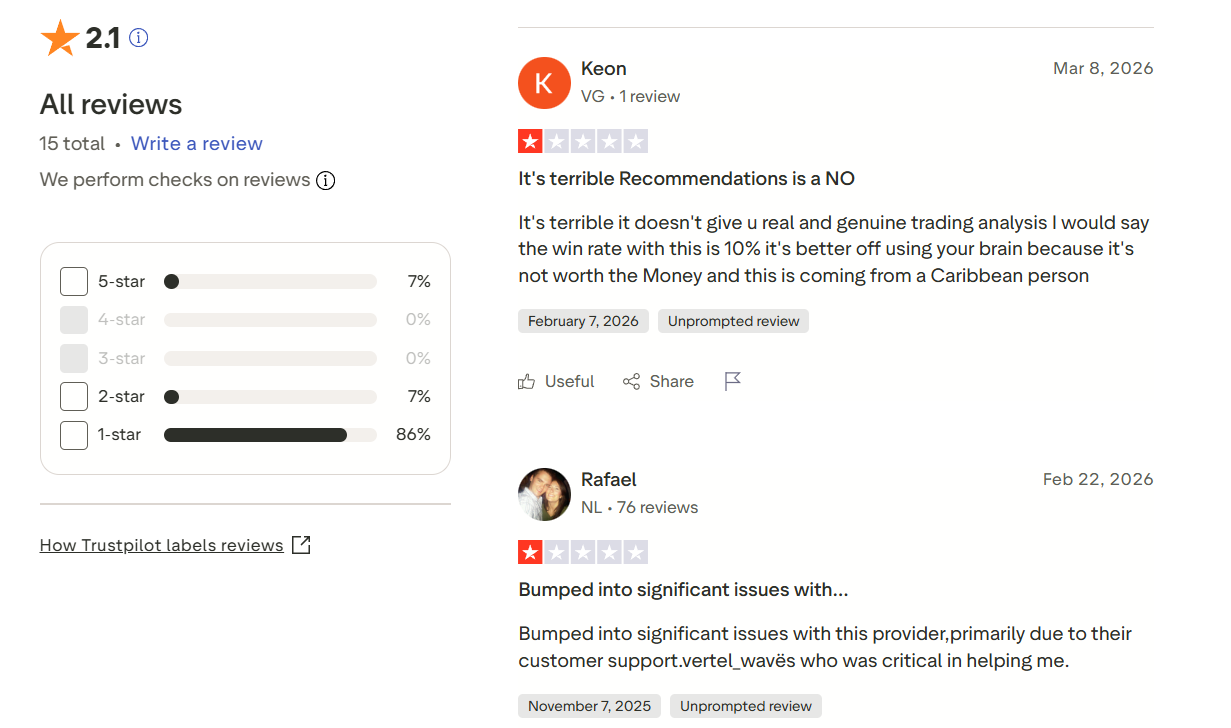
Task: Enable the 1-star filter checkbox
Action: (74, 435)
